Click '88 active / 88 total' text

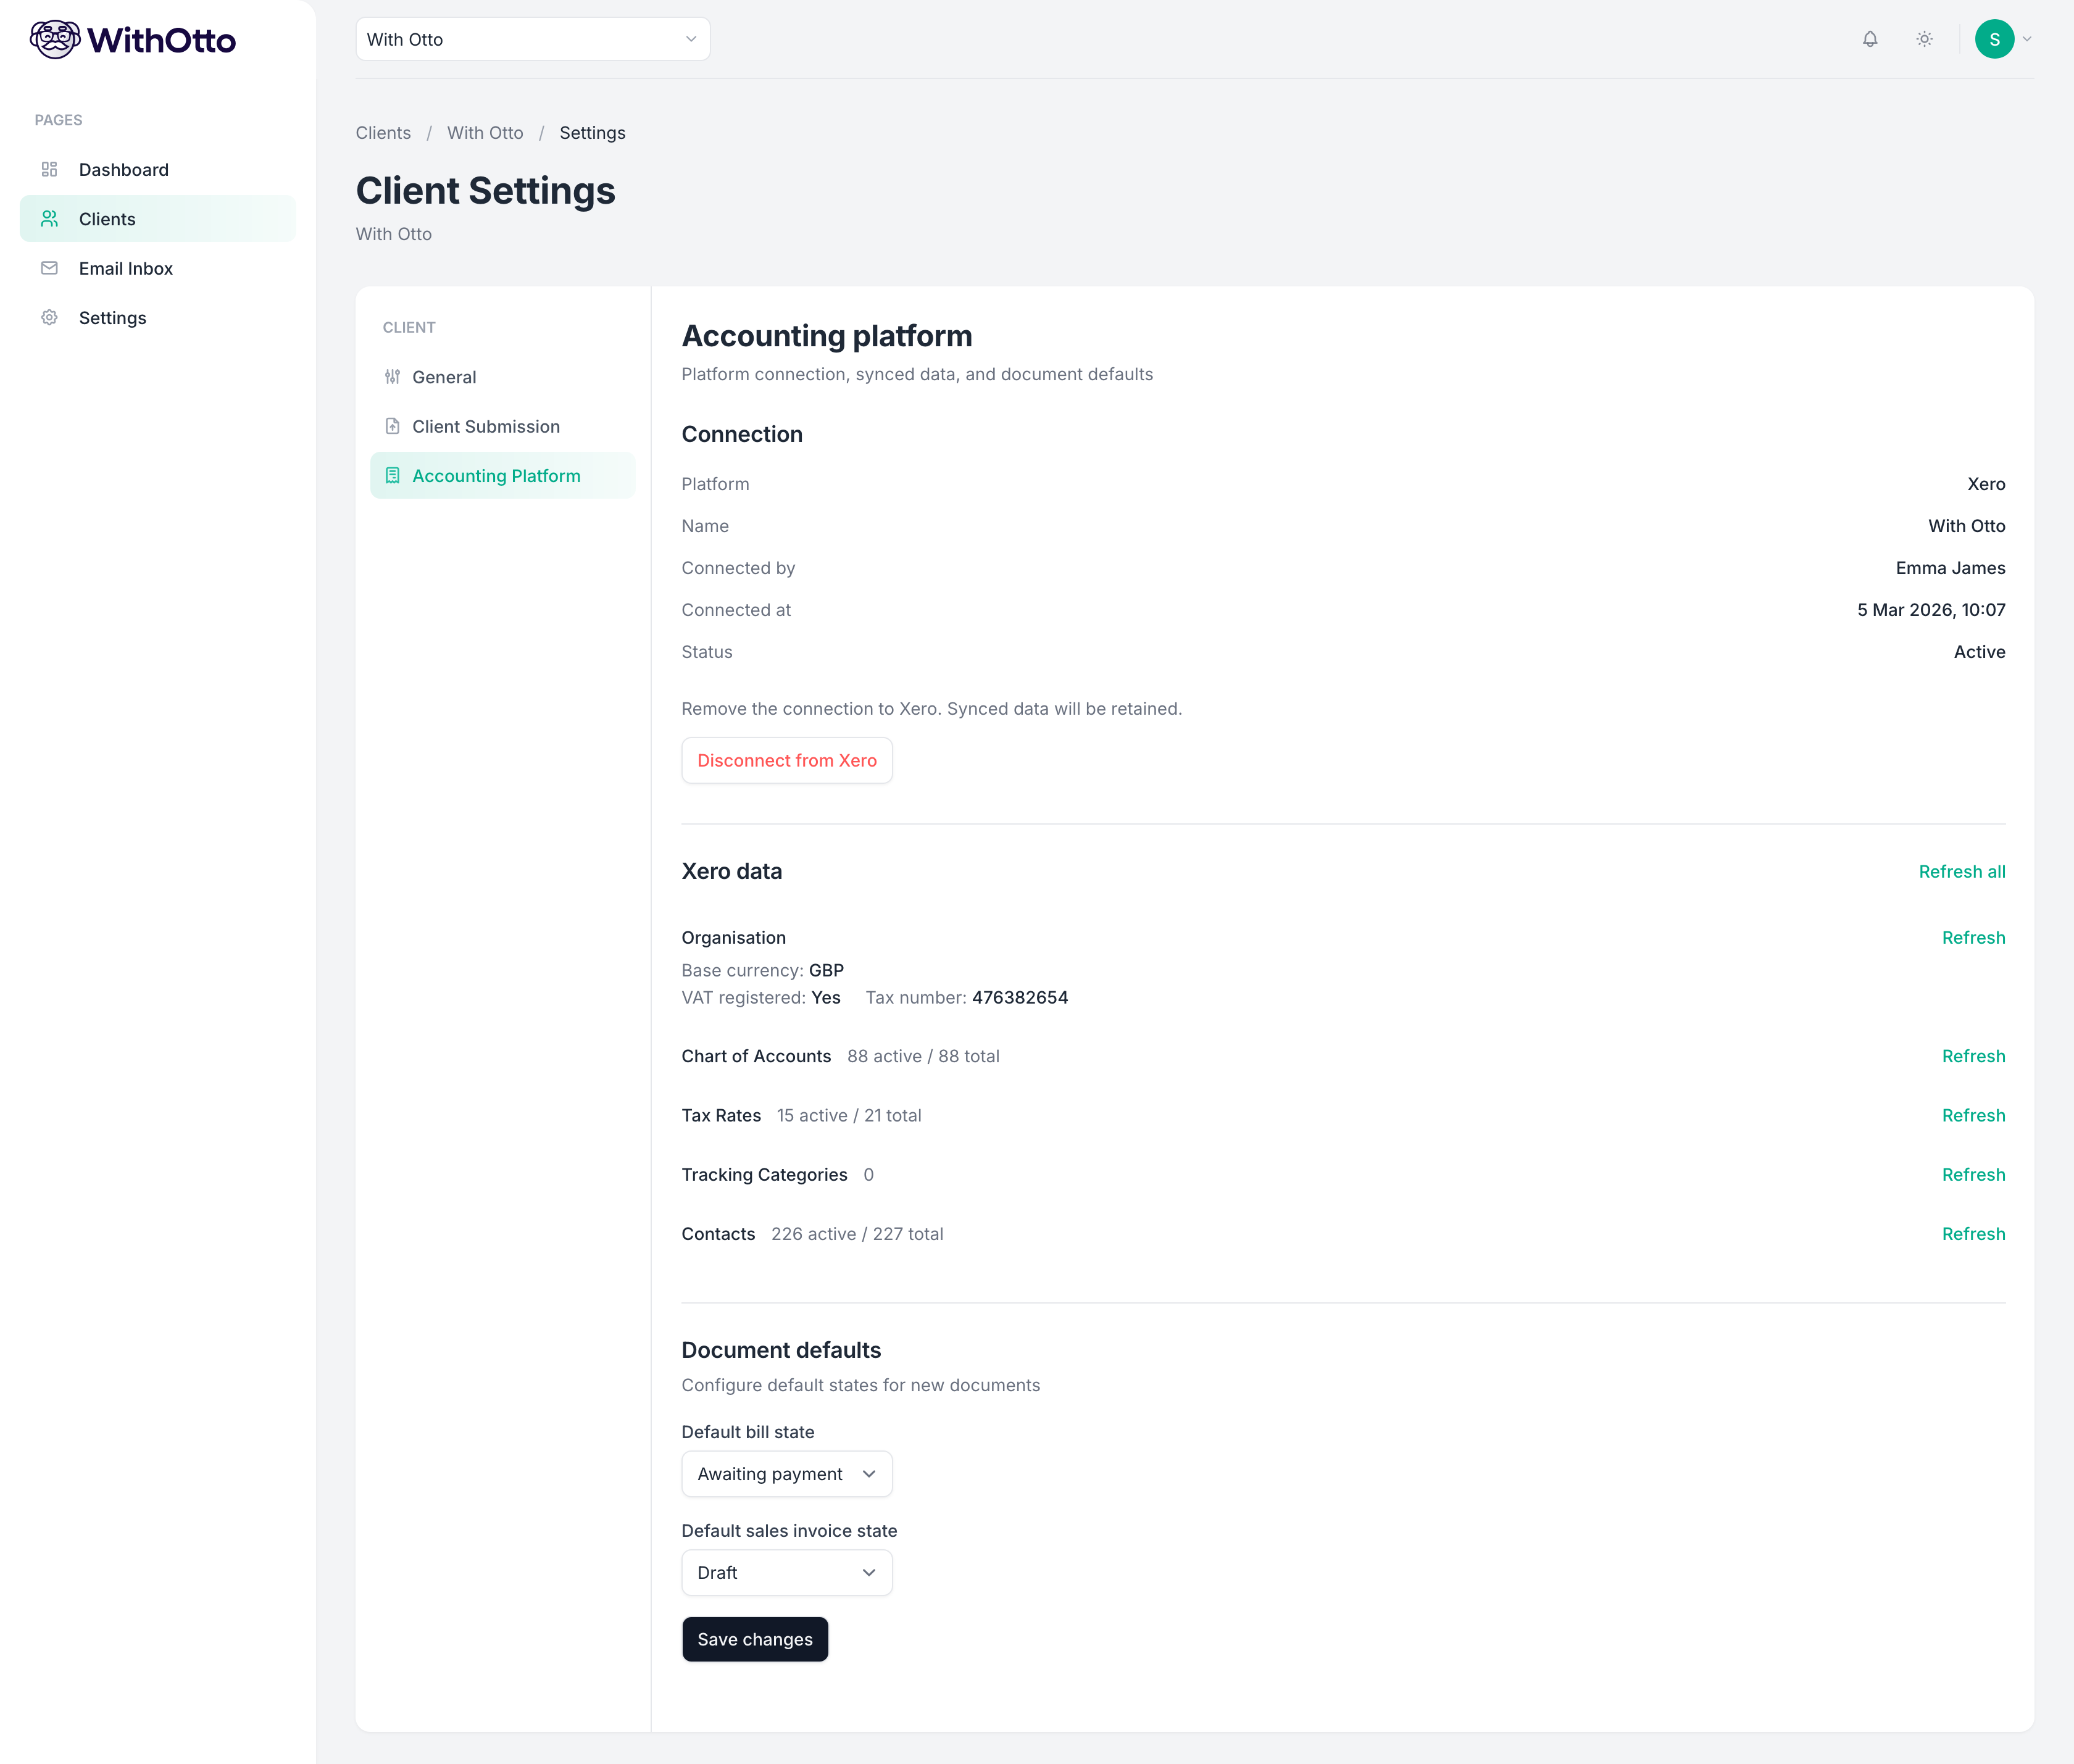[x=923, y=1056]
